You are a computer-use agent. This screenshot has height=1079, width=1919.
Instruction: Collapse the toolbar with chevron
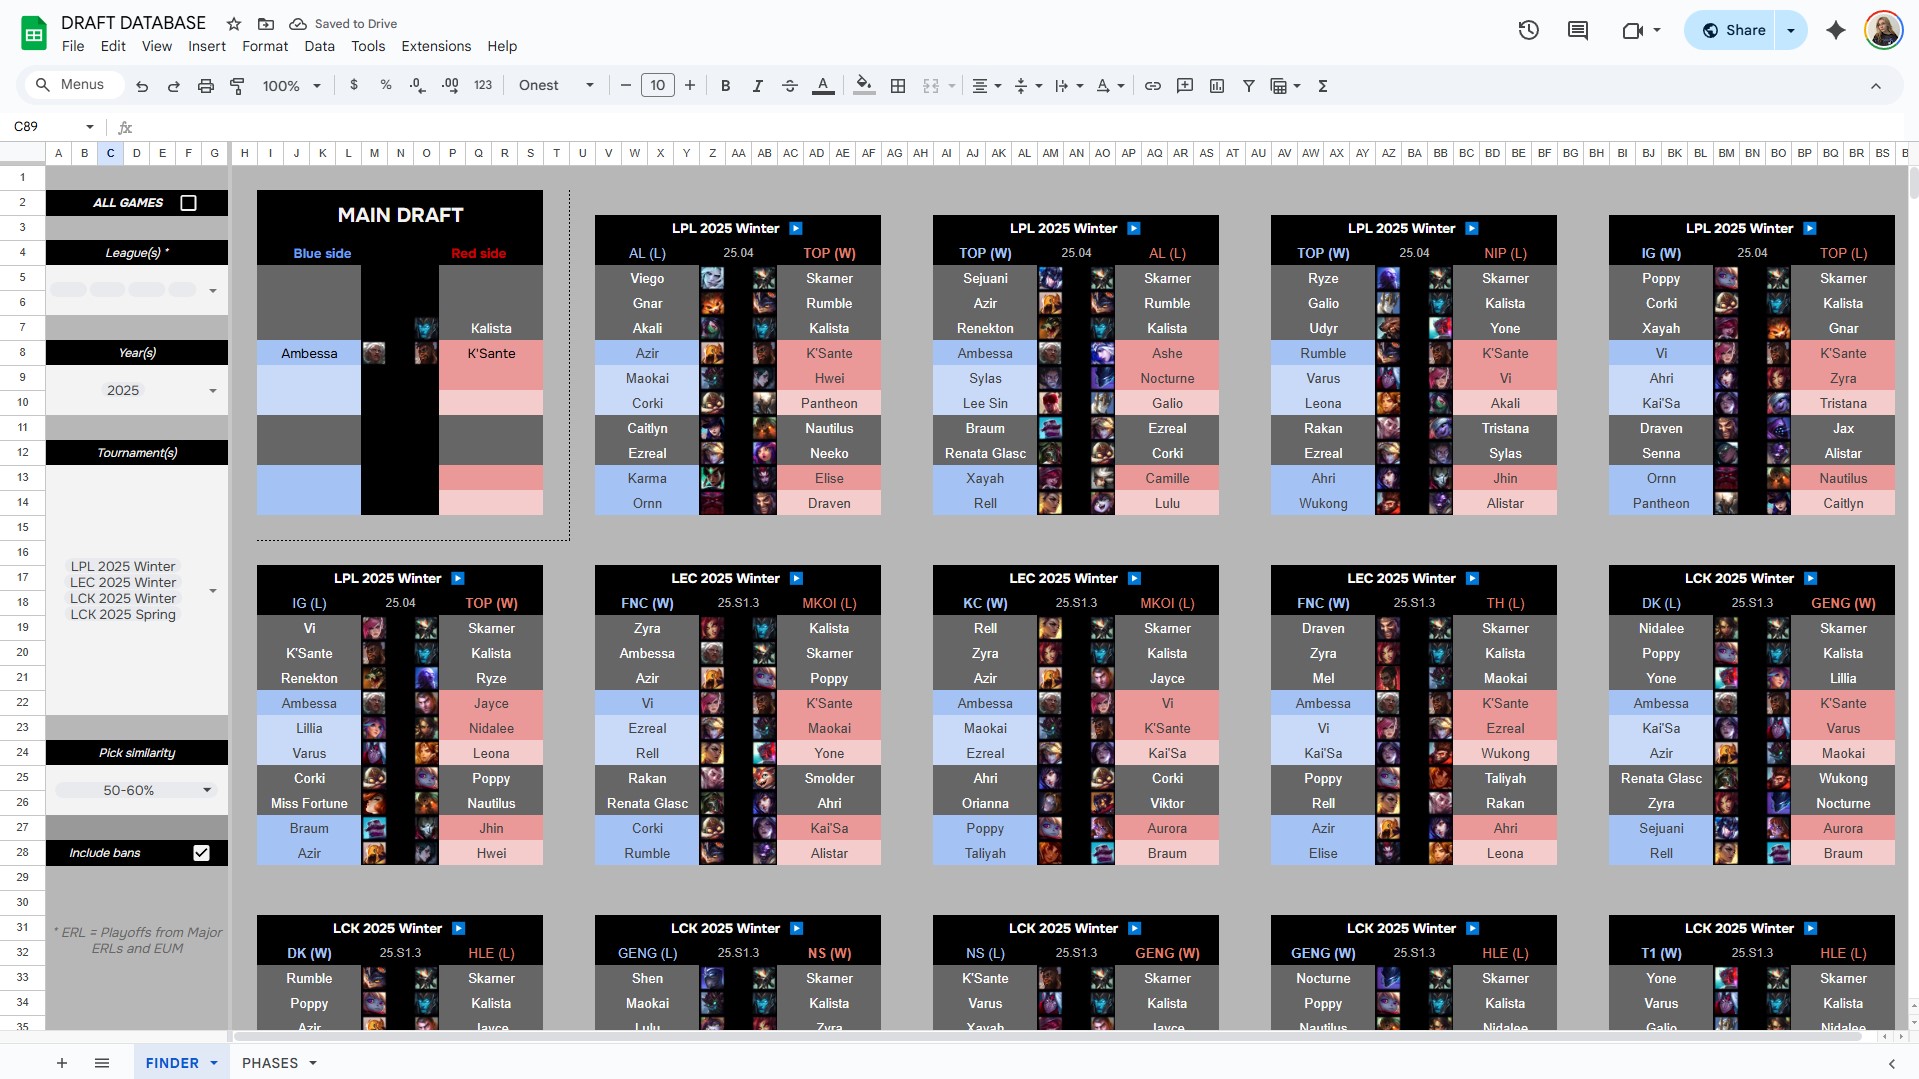[1876, 86]
